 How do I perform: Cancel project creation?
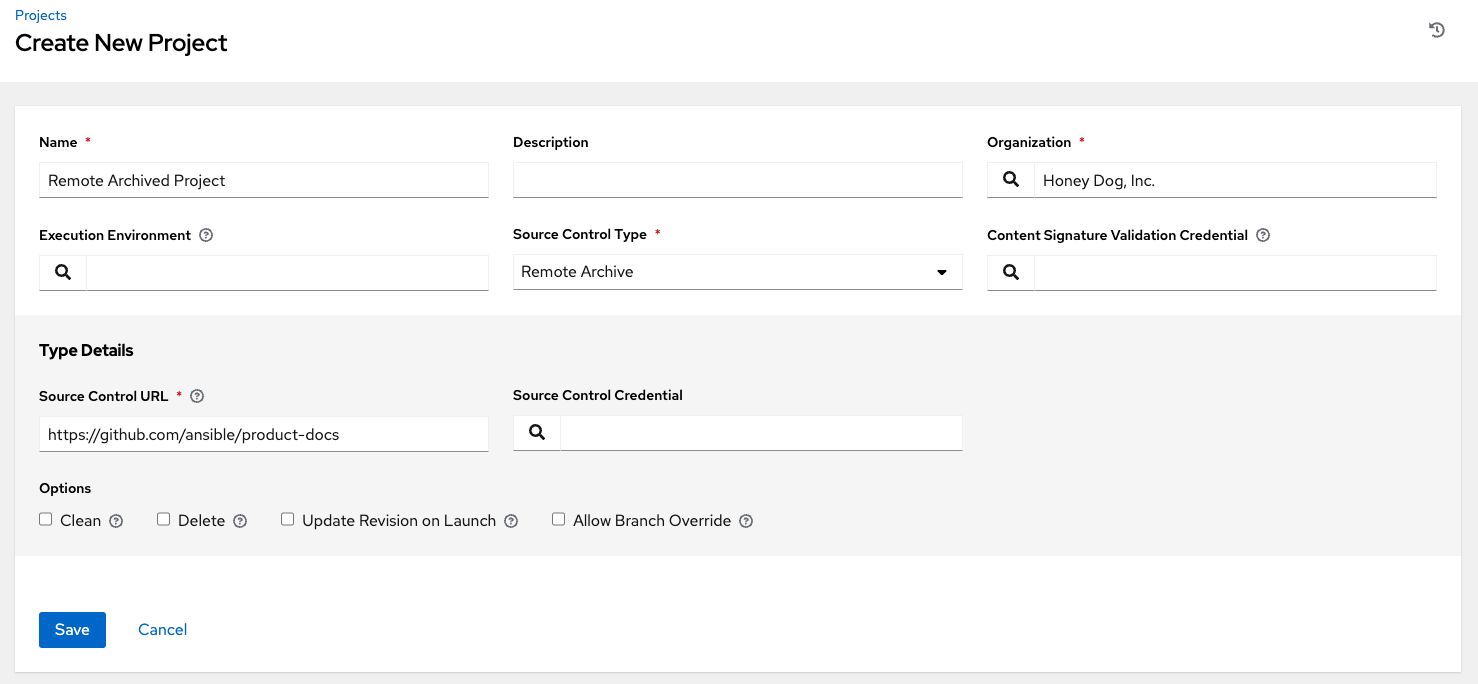coord(162,629)
